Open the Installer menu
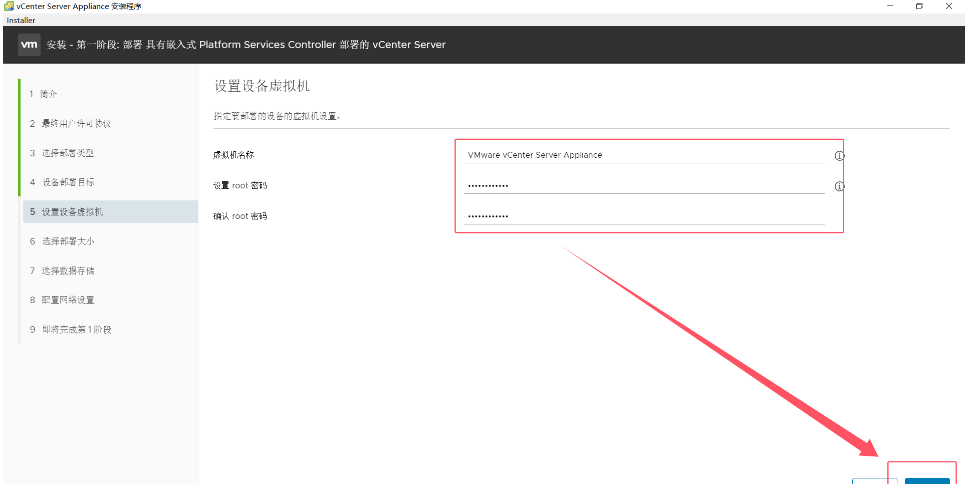 (21, 20)
